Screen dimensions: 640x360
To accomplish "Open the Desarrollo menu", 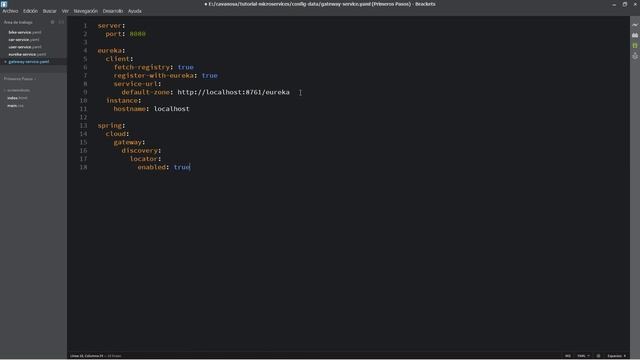I will coord(113,11).
